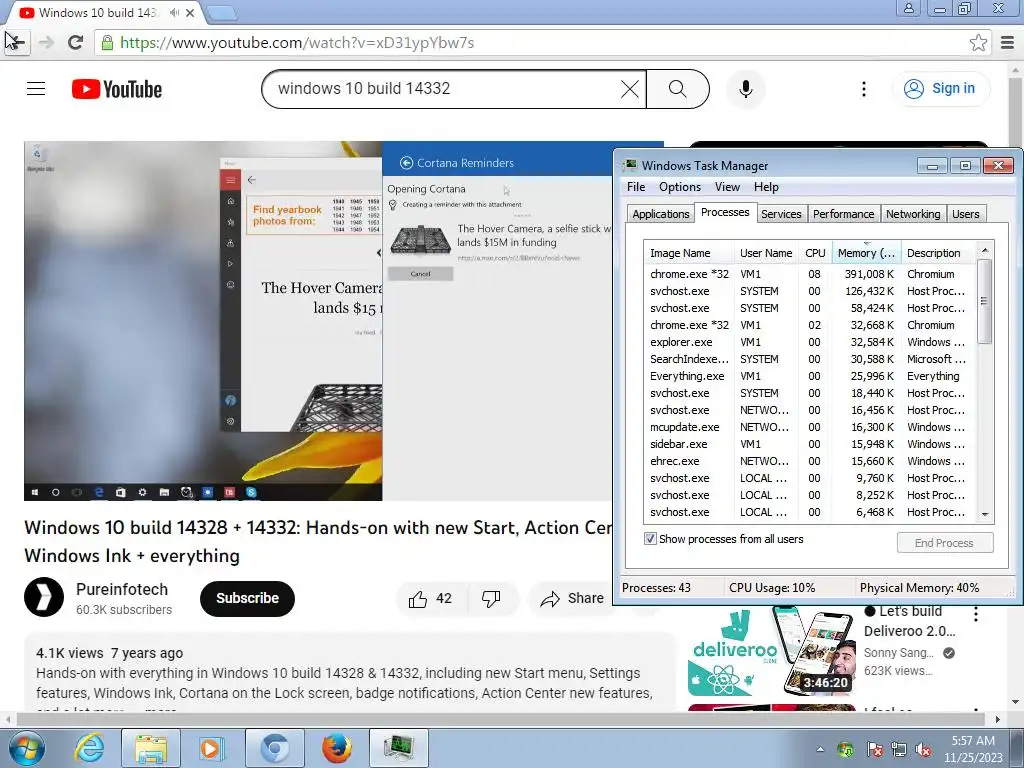Switch to the Networking tab
This screenshot has width=1024, height=768.
point(913,214)
